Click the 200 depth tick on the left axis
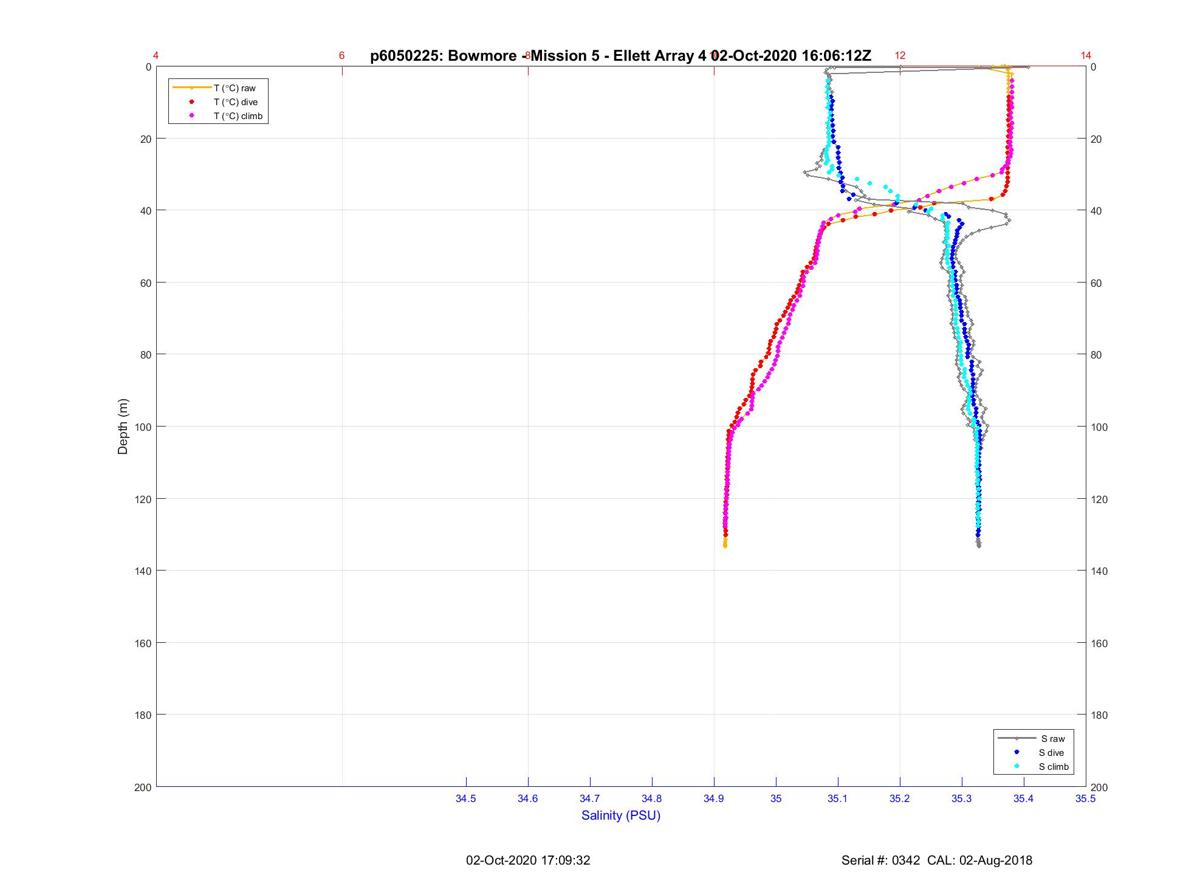 click(142, 787)
